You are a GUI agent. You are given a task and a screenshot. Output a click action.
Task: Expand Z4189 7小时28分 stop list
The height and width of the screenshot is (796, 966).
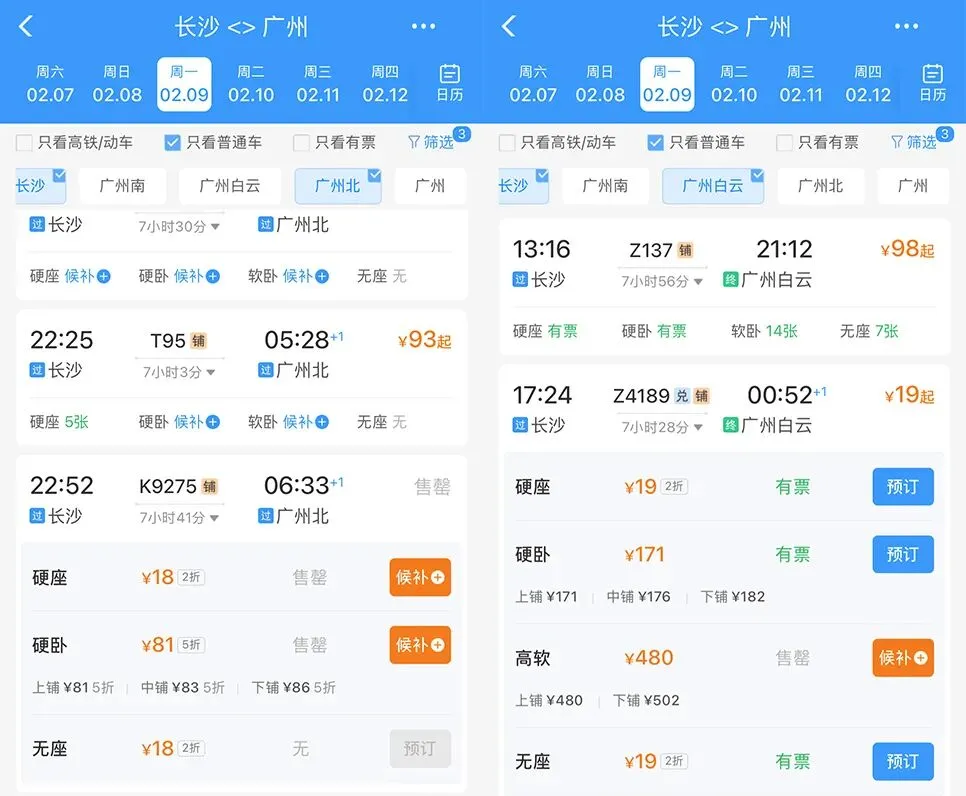tap(662, 427)
